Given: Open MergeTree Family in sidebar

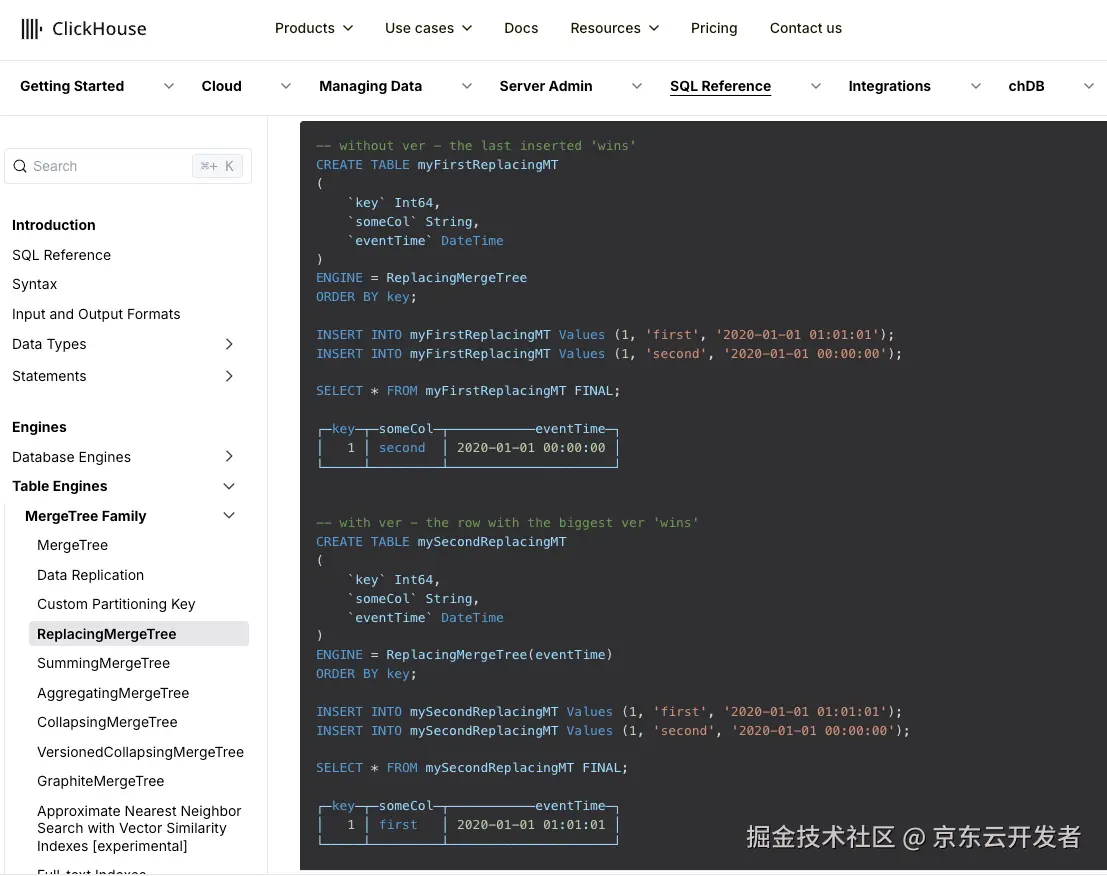Looking at the screenshot, I should point(85,516).
